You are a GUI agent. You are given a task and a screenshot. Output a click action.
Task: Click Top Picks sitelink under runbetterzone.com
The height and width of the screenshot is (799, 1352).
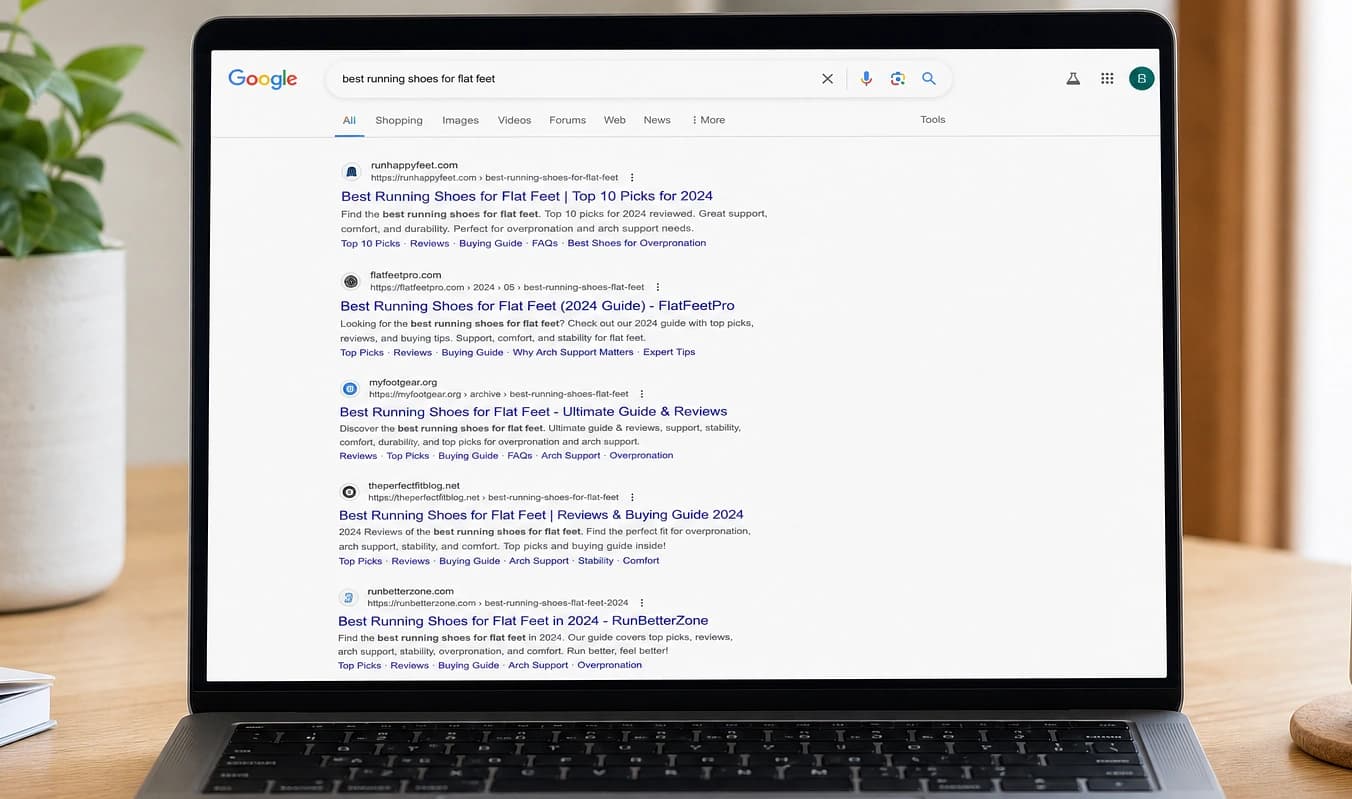point(360,665)
